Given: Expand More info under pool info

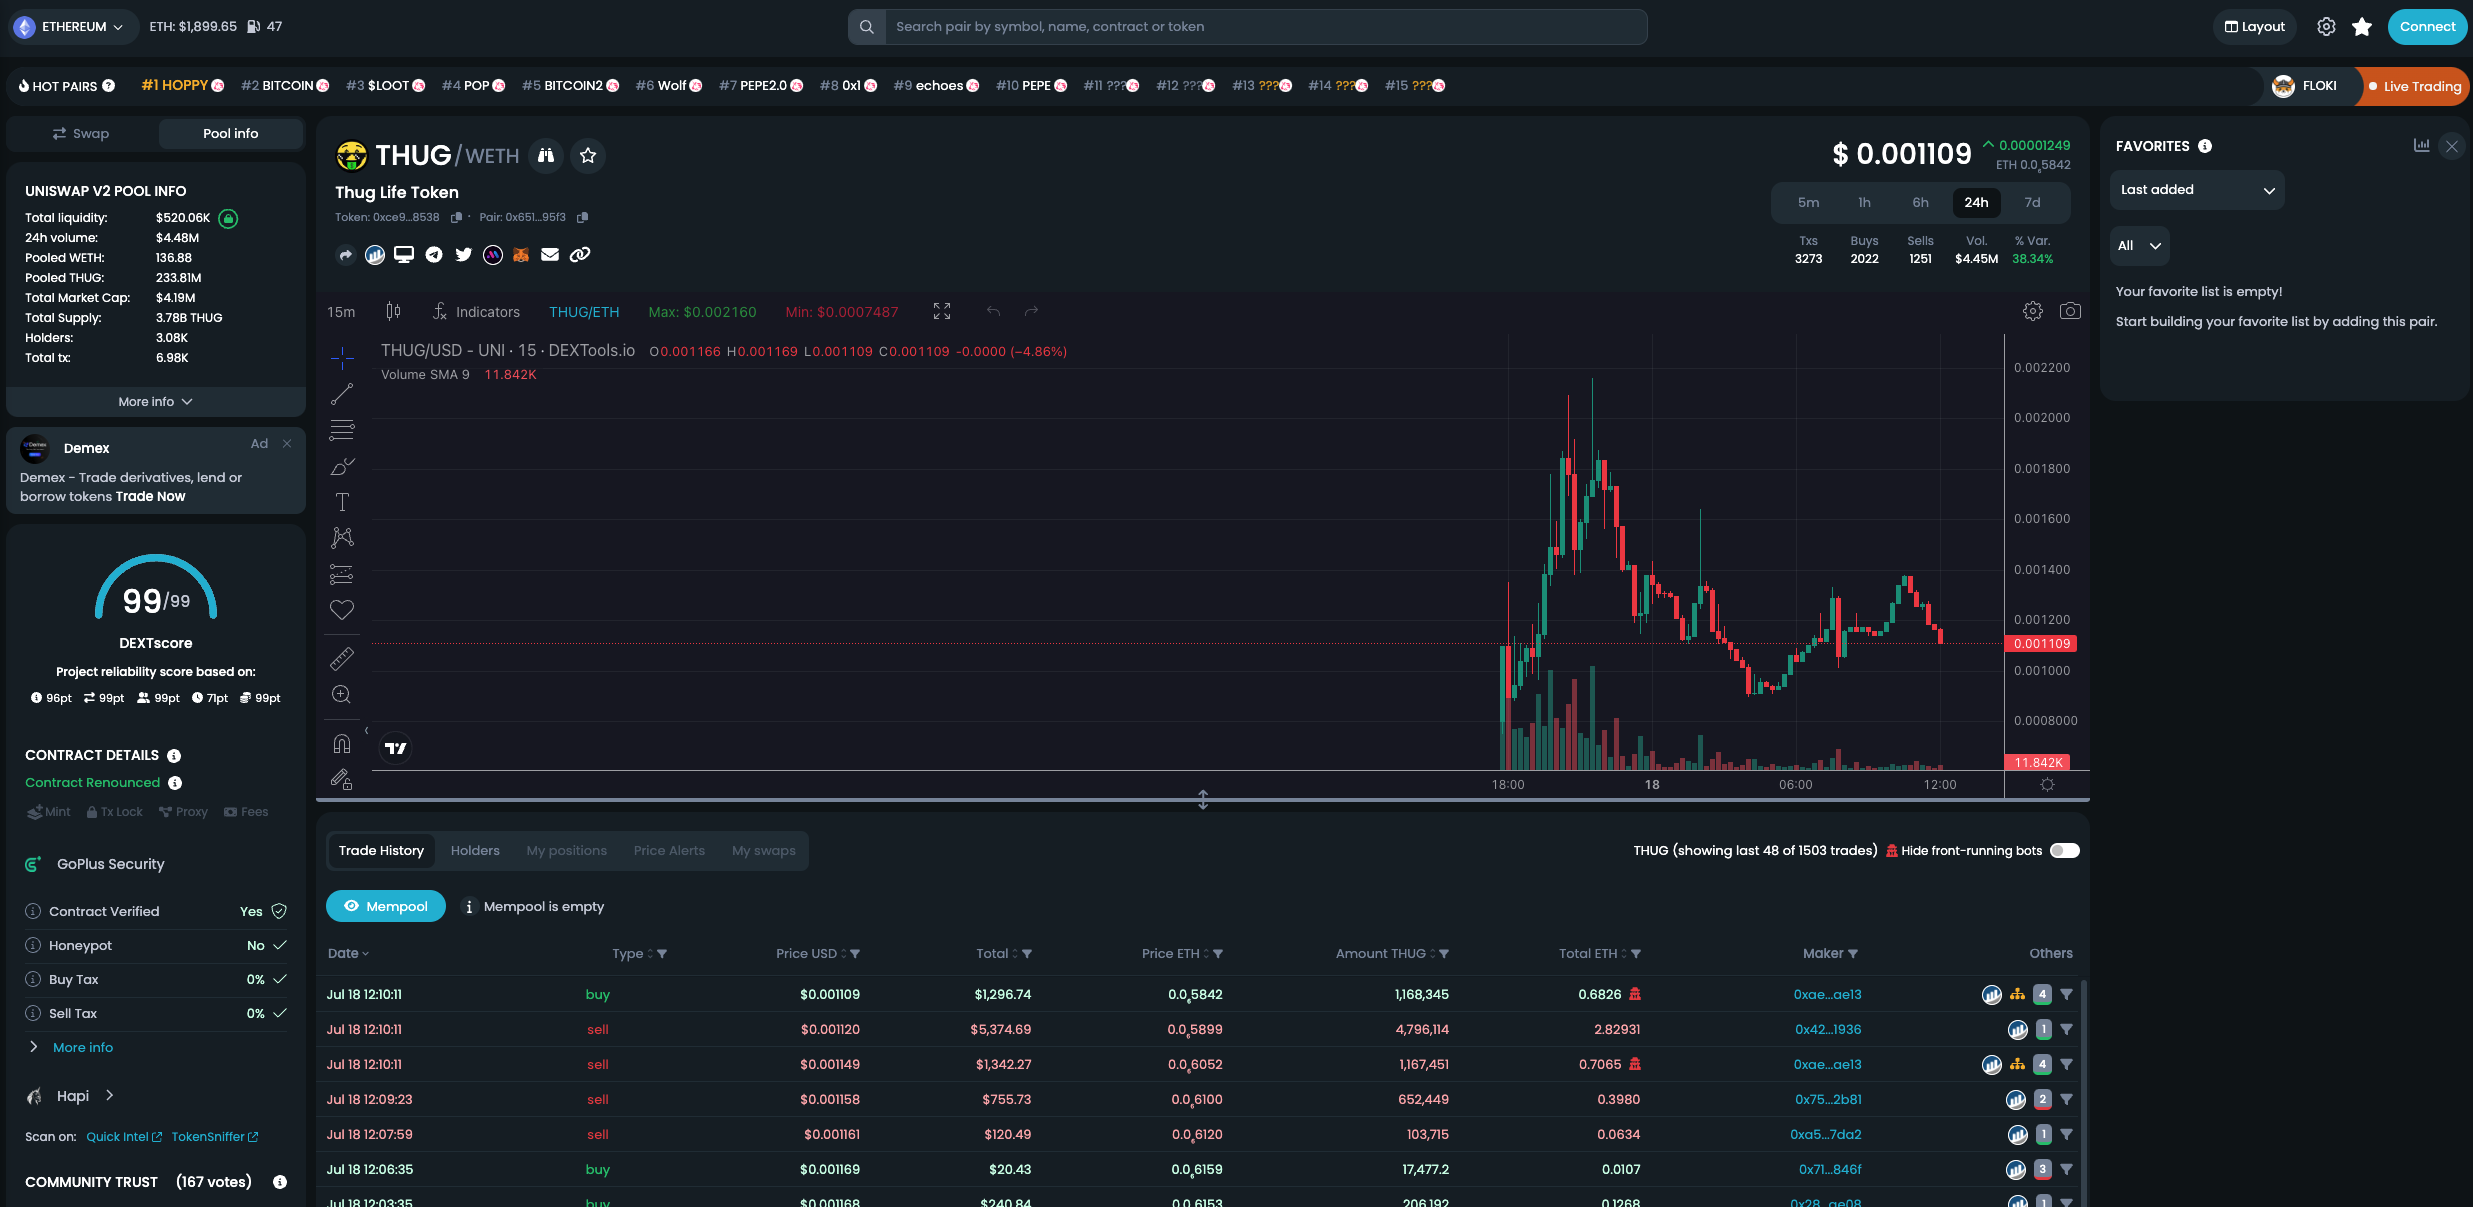Looking at the screenshot, I should (156, 402).
